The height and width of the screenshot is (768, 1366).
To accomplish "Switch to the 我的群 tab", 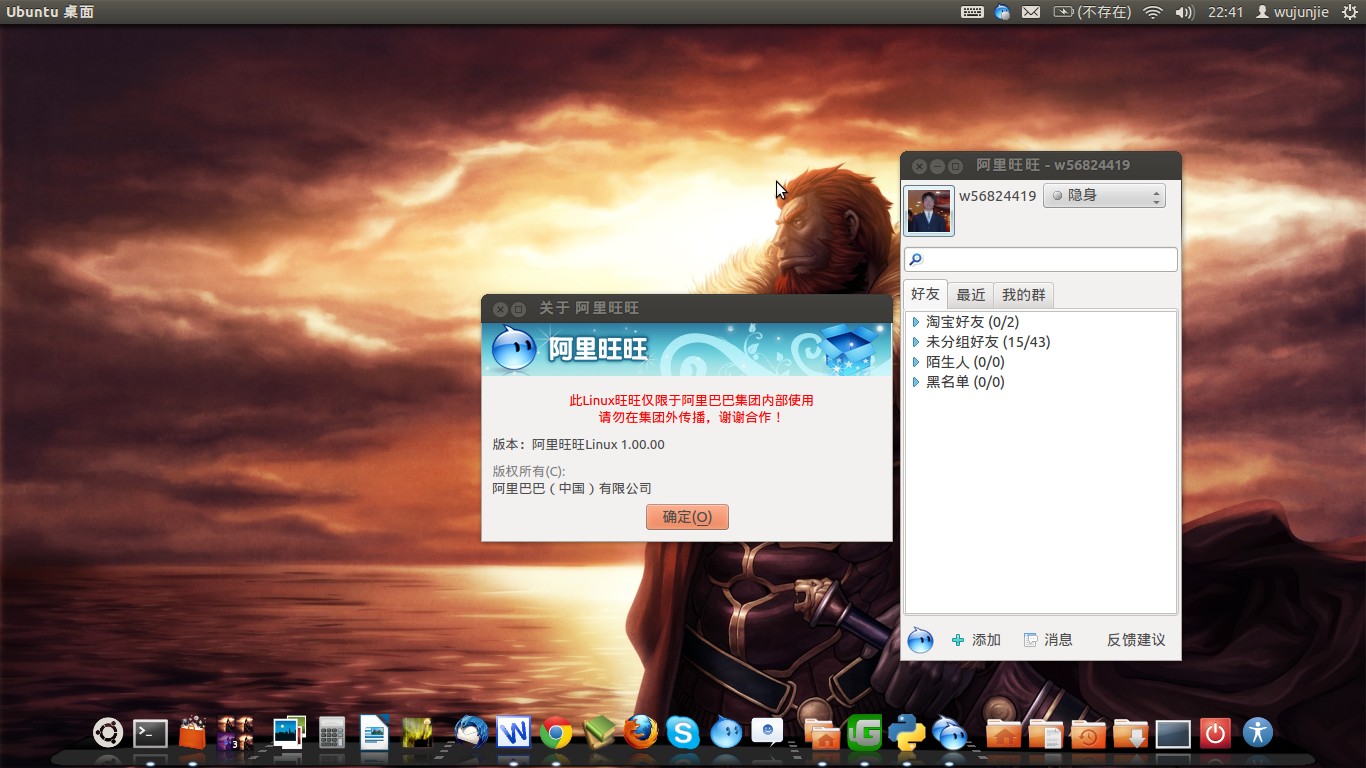I will click(1024, 295).
